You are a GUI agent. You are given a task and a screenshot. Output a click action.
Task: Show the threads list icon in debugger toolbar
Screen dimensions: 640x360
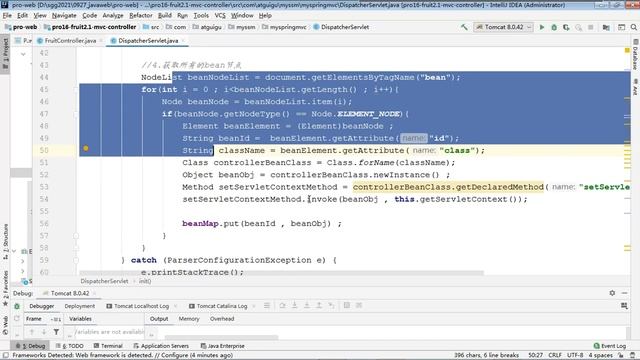[267, 305]
